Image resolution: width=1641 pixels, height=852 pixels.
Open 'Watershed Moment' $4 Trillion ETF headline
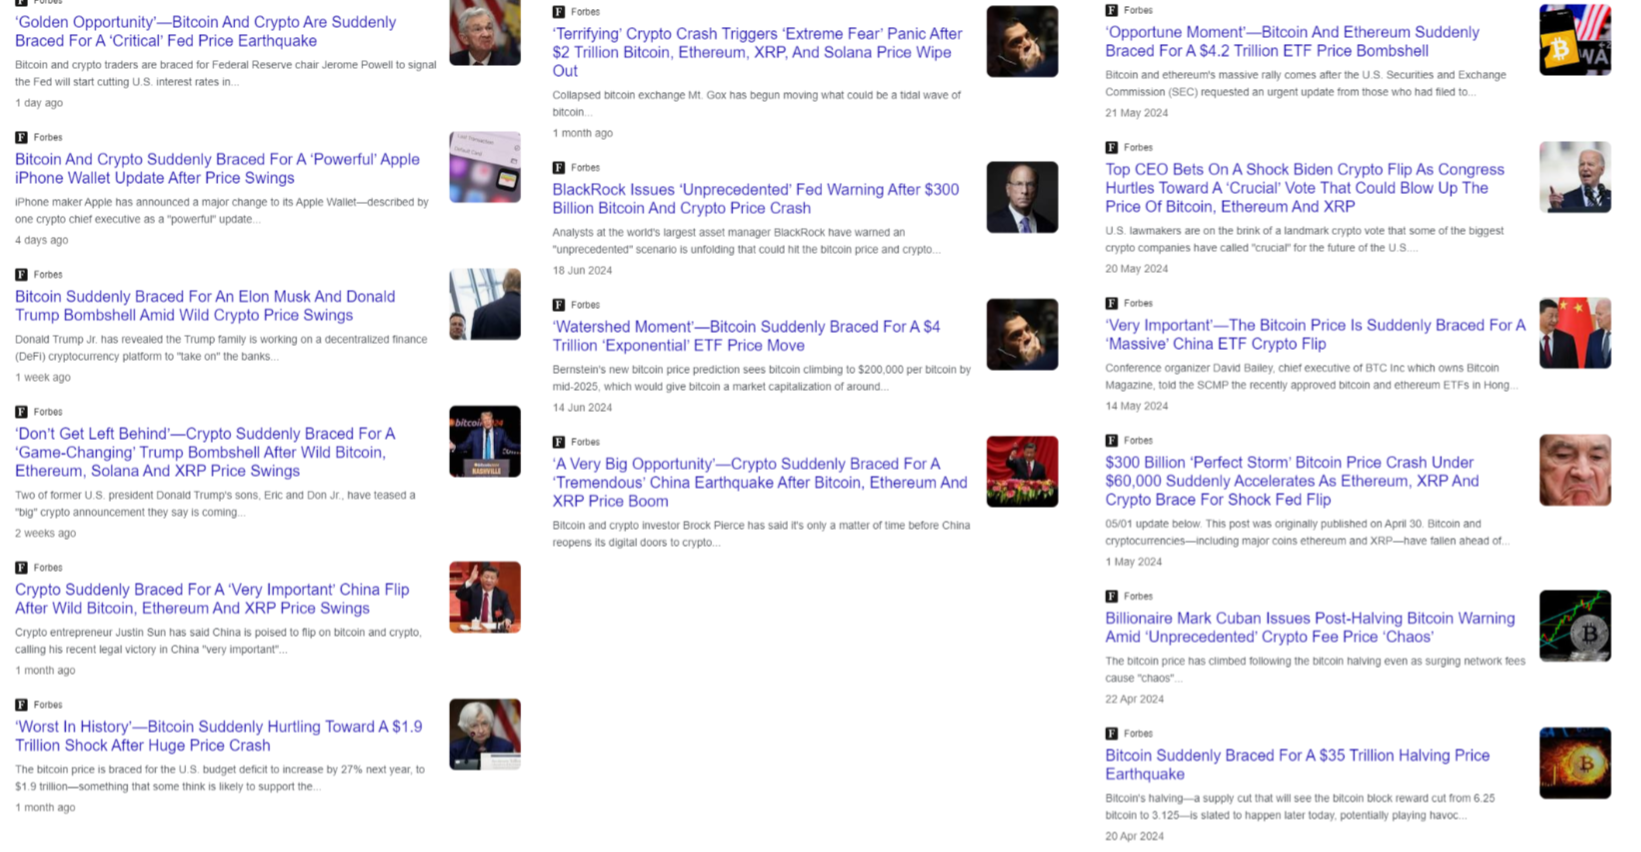point(746,335)
